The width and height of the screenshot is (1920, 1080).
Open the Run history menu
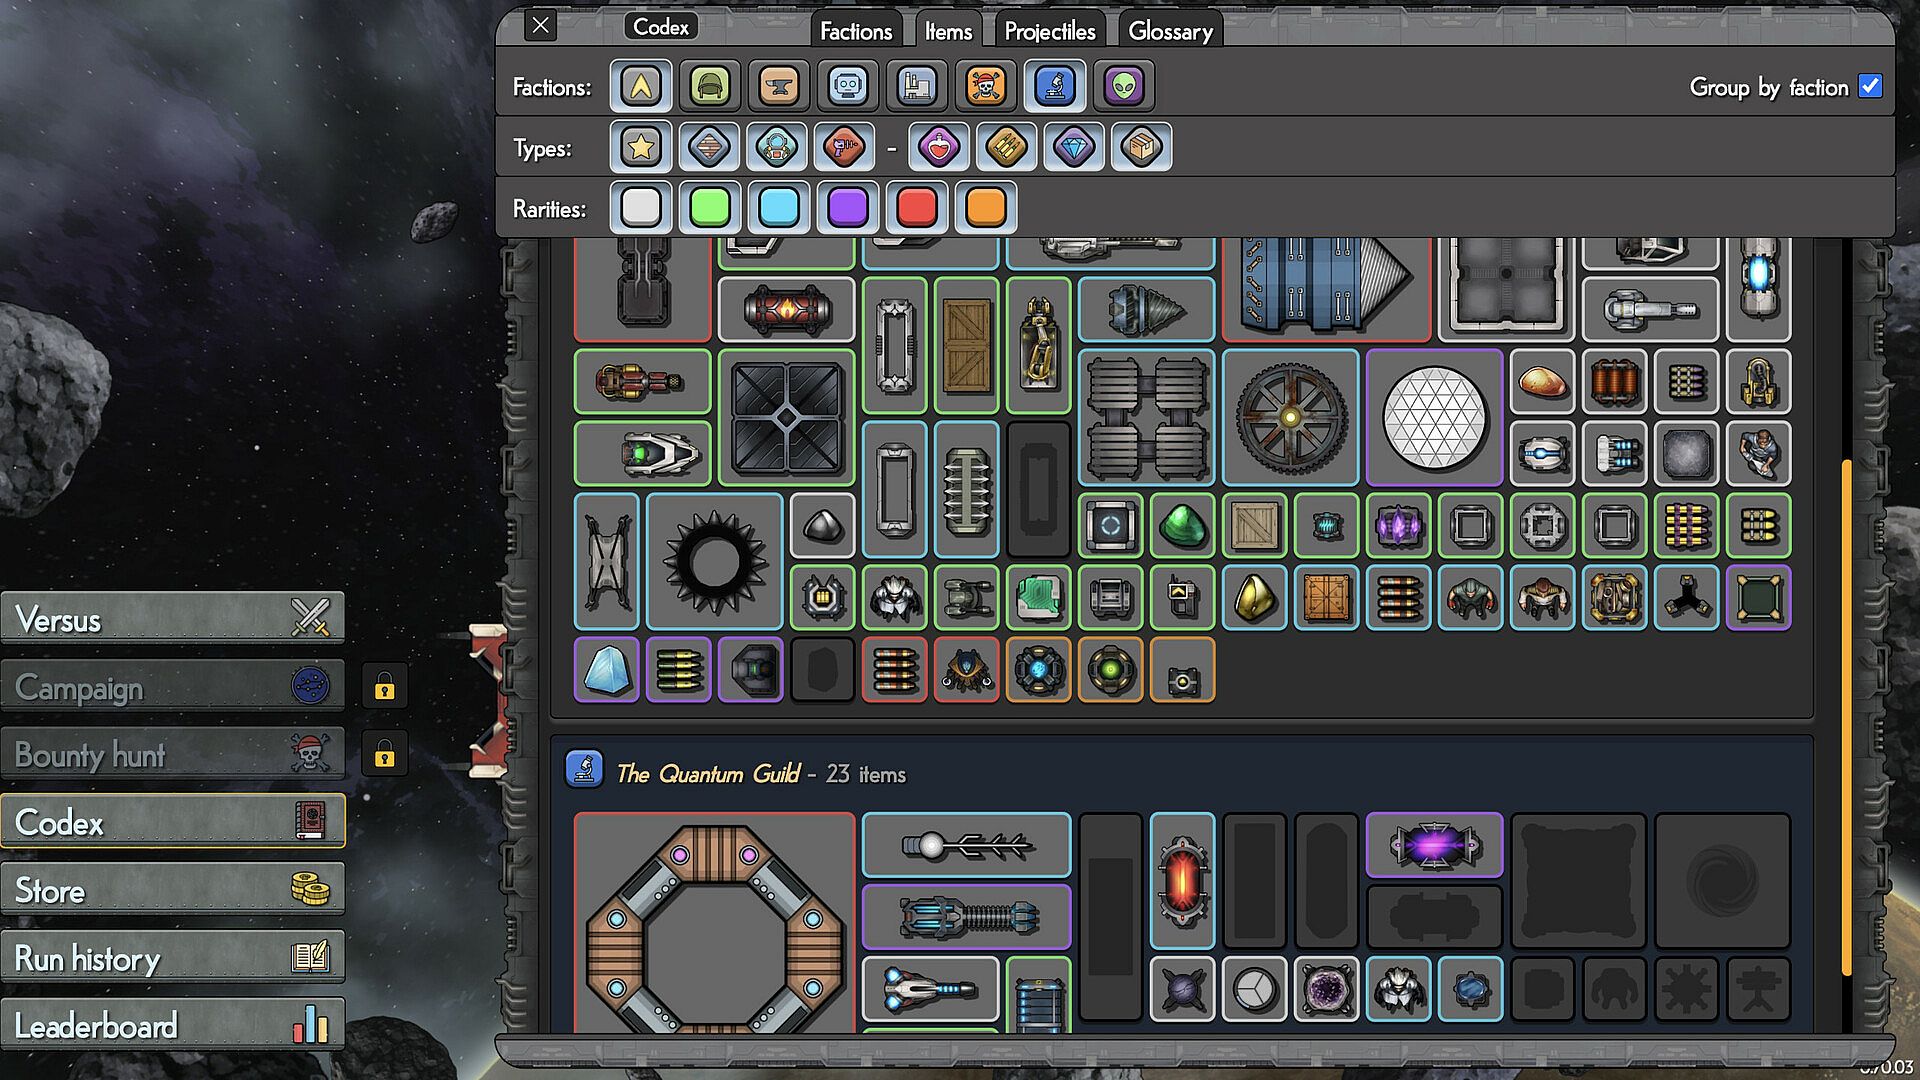[x=172, y=958]
